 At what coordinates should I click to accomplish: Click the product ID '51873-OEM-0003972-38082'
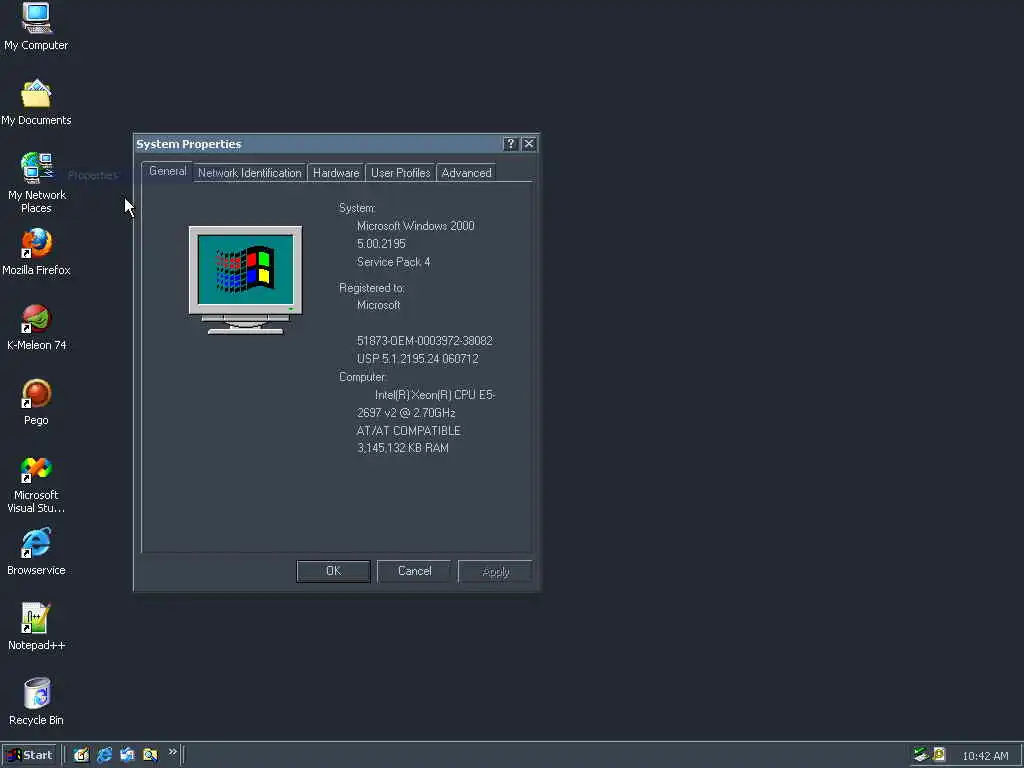[424, 341]
